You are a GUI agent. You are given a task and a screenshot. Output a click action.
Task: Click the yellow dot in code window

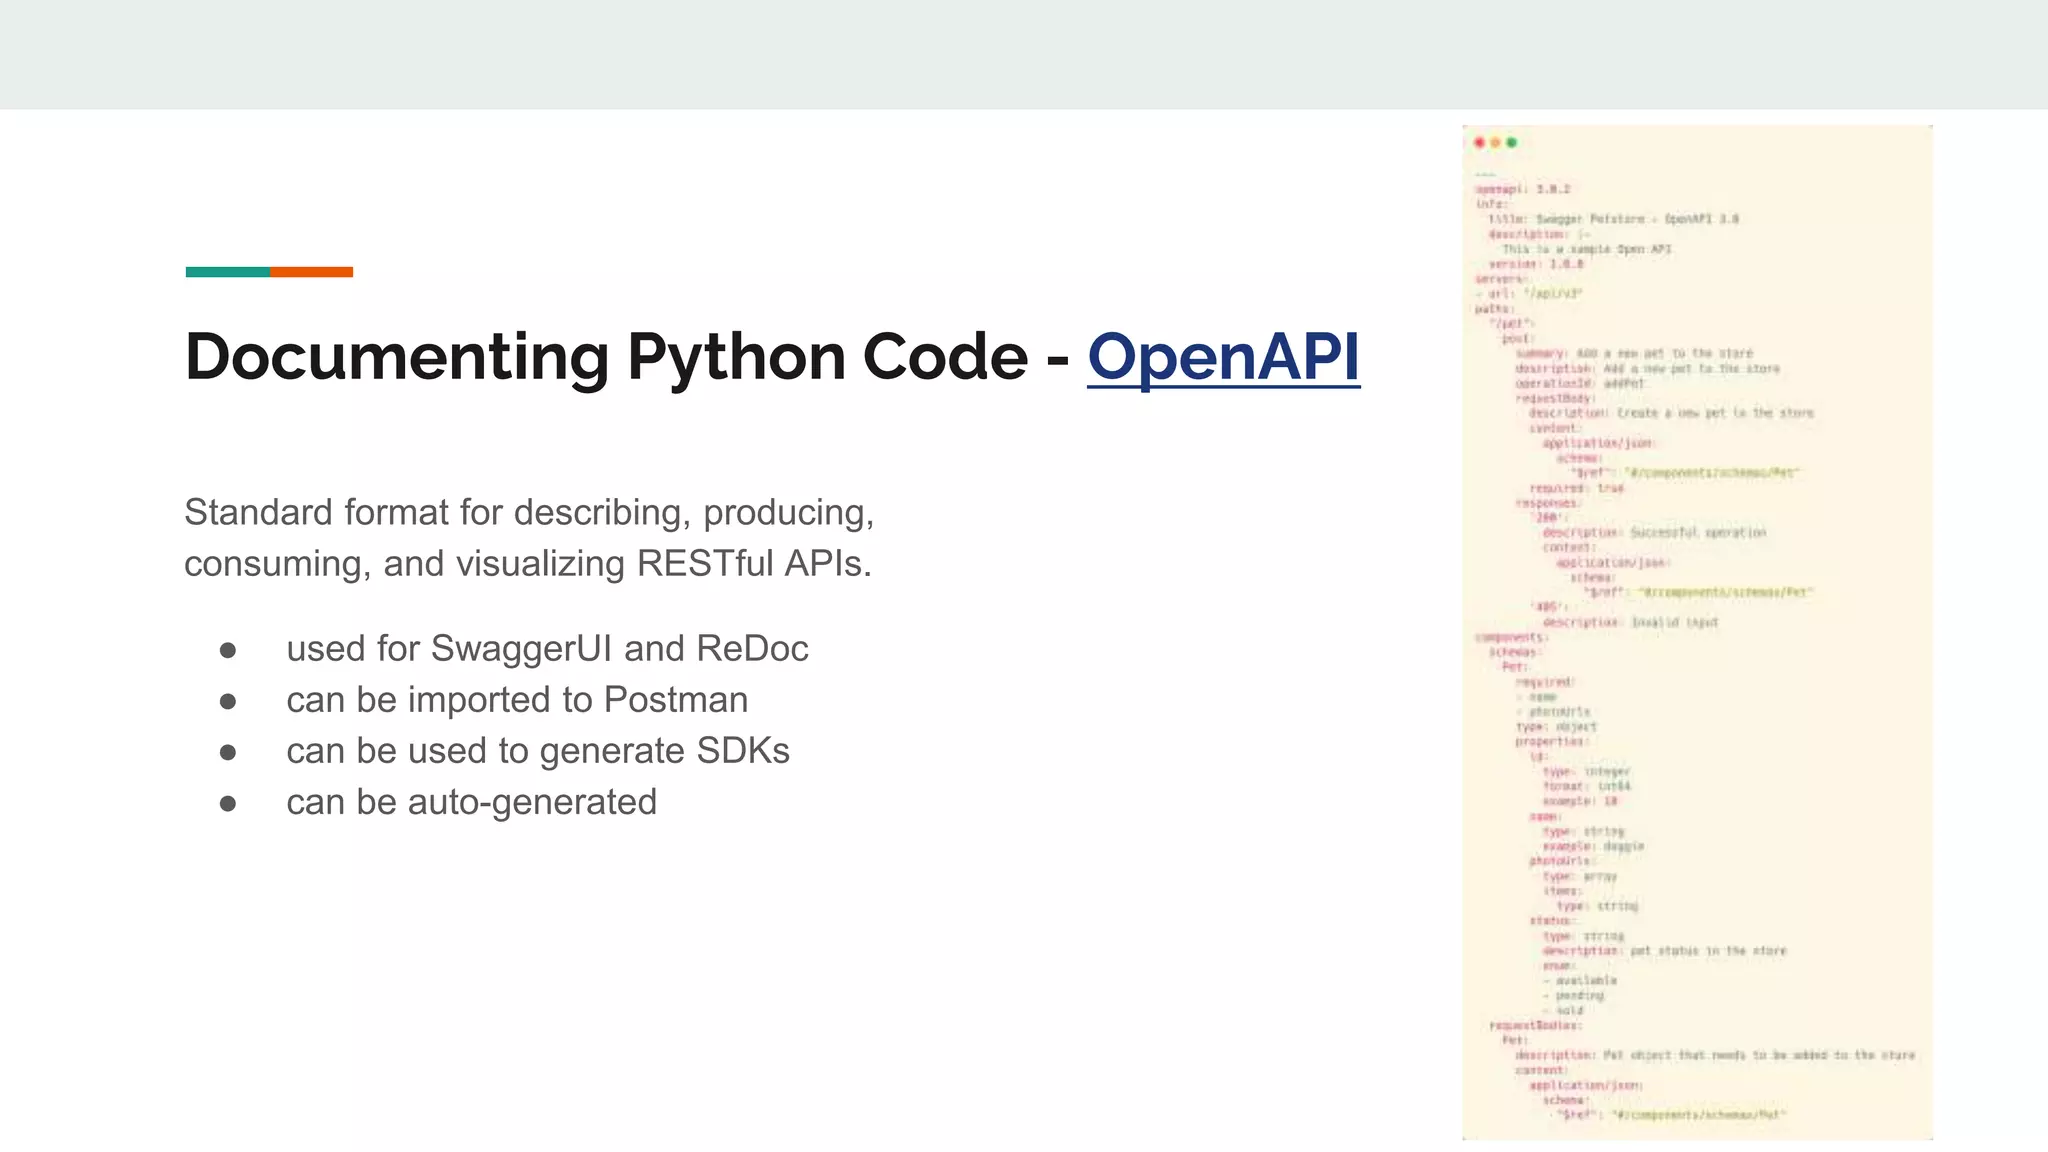point(1496,143)
